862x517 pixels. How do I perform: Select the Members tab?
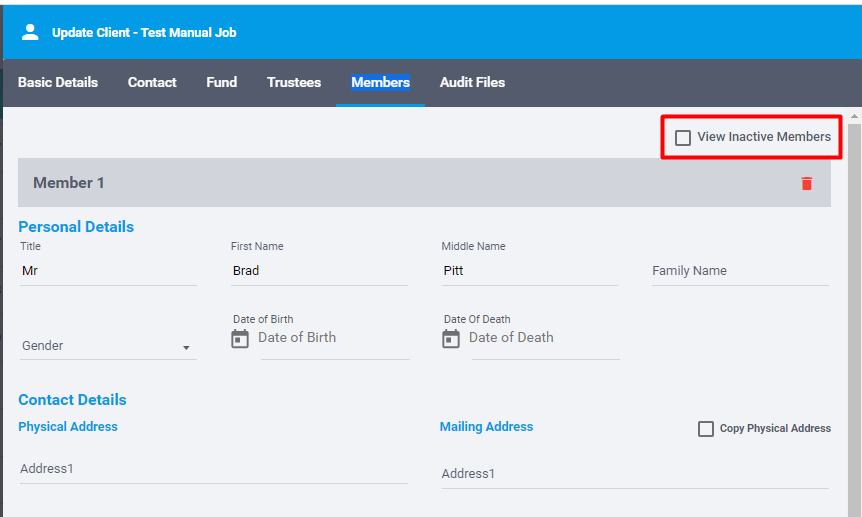(380, 82)
